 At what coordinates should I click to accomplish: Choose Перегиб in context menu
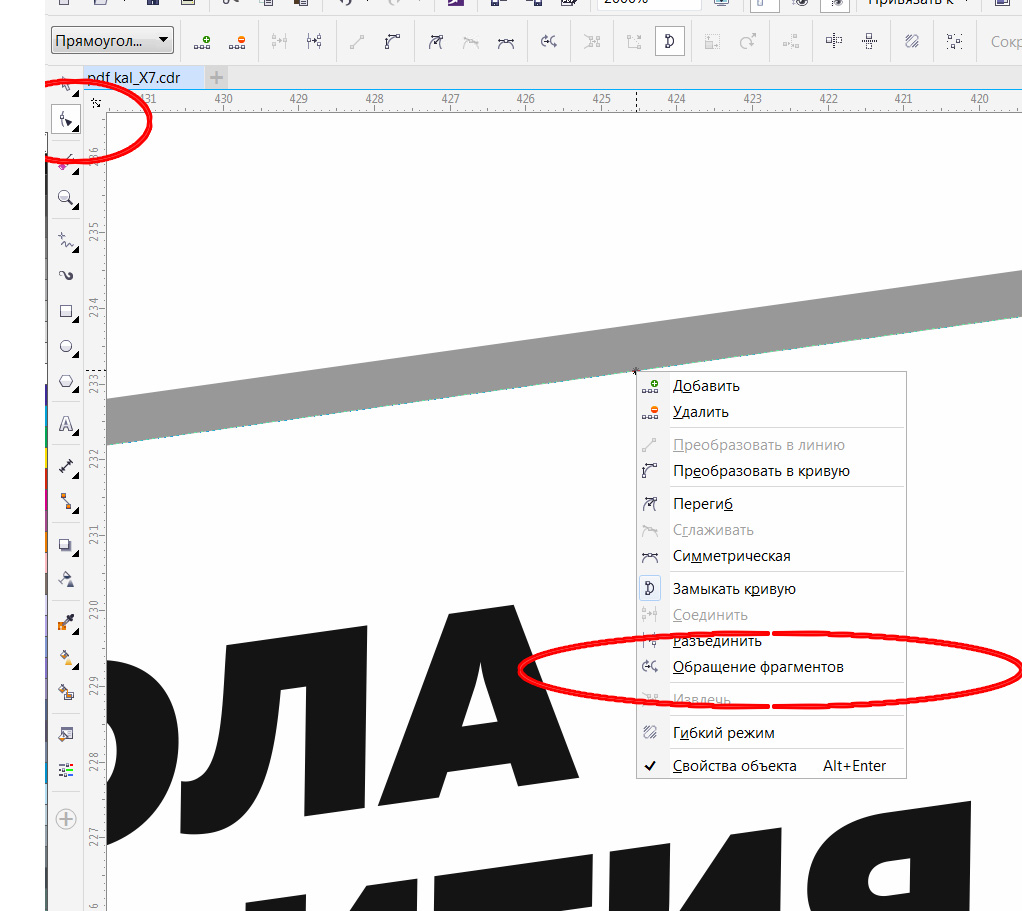coord(771,504)
